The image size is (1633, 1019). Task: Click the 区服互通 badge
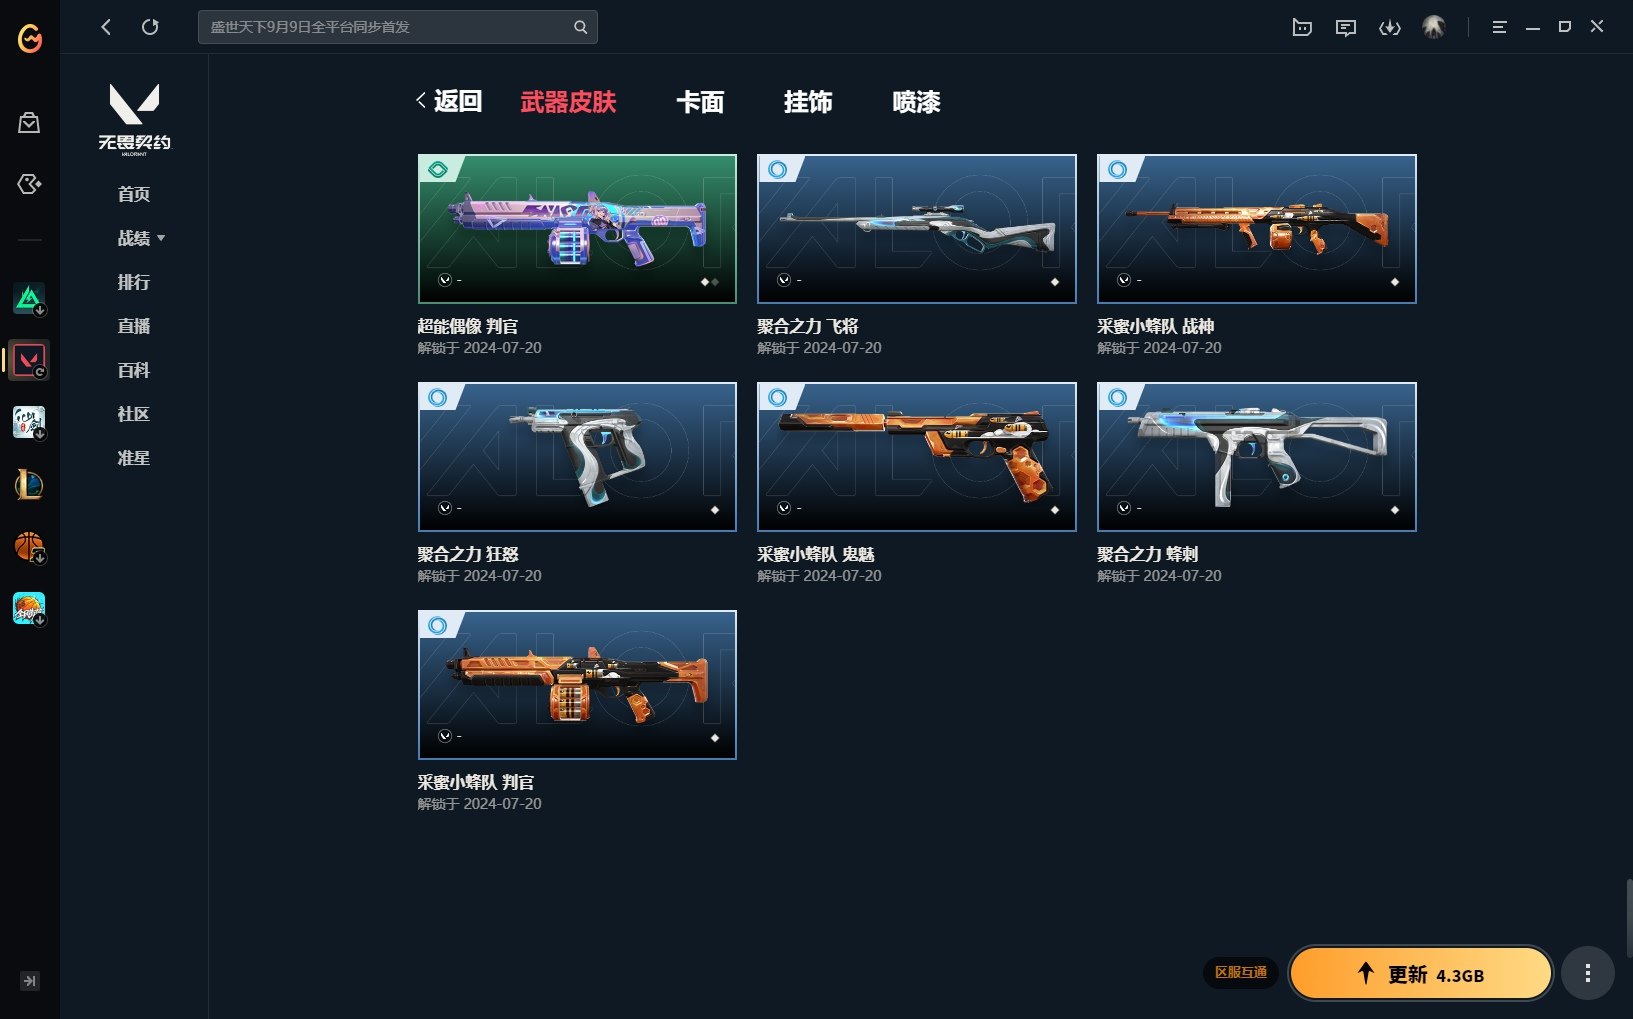pos(1240,972)
